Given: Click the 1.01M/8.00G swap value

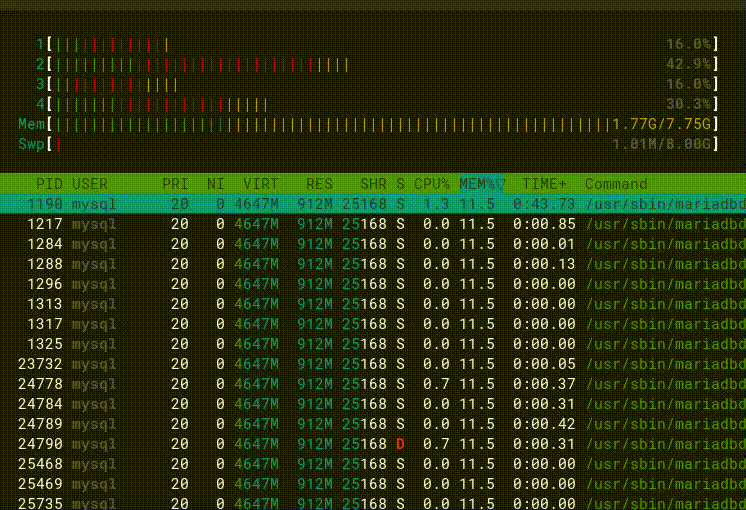Looking at the screenshot, I should click(x=661, y=144).
